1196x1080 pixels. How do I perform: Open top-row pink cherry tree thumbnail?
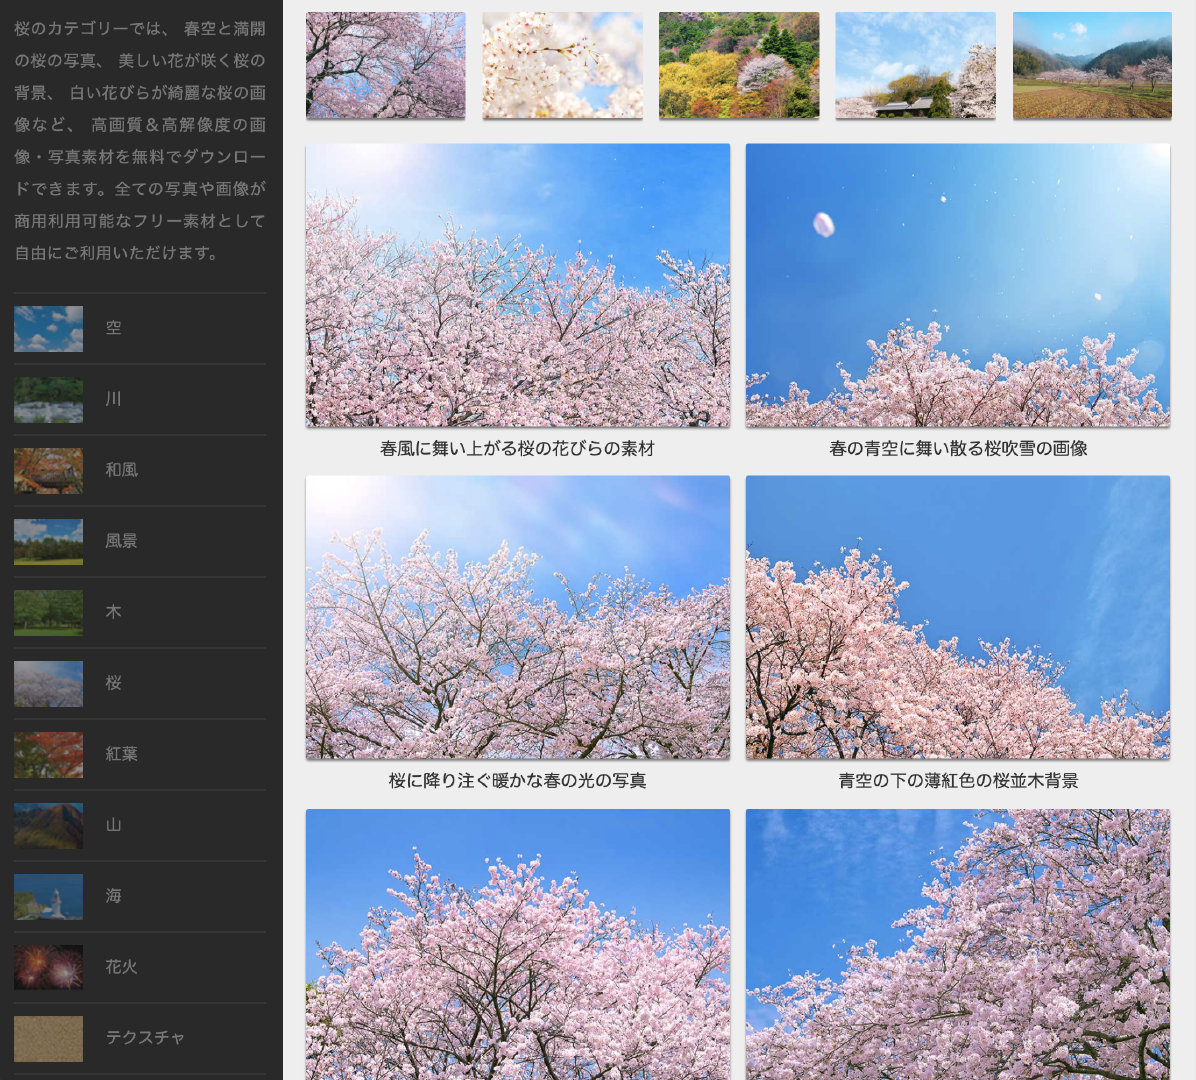click(x=386, y=65)
